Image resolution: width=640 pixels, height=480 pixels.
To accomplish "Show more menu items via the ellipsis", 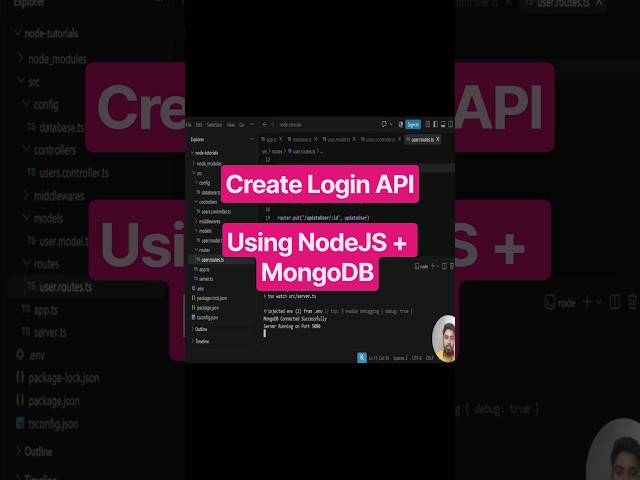I will pos(252,124).
